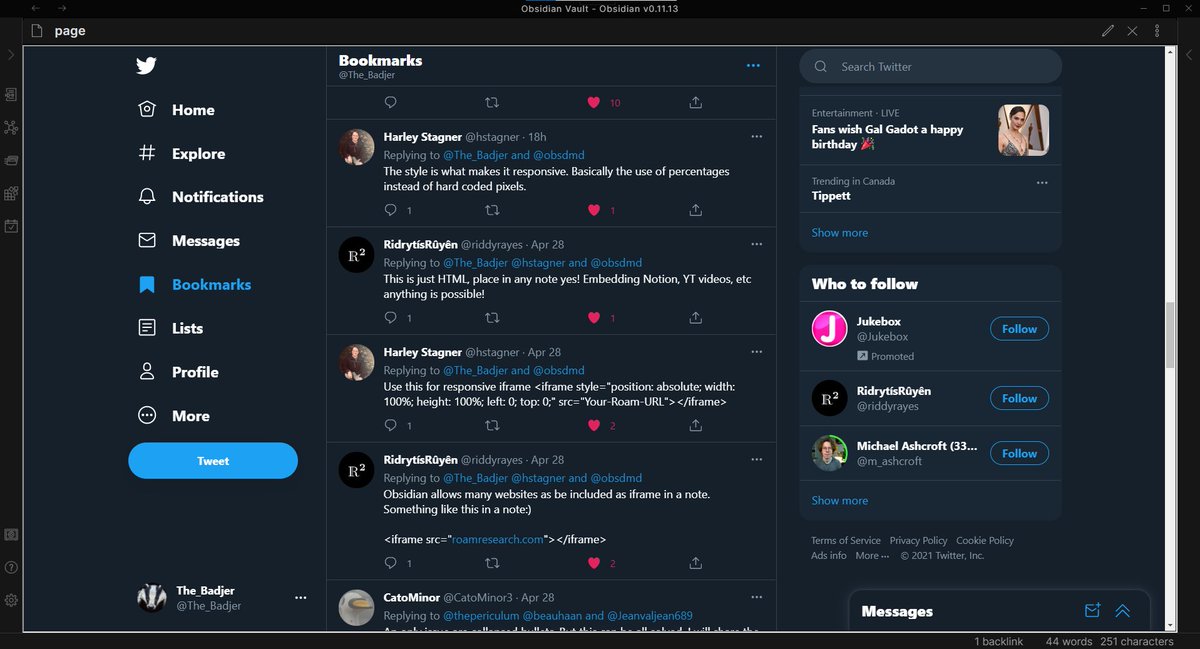Reply to the 'responsive iframe' tweet

(391, 426)
